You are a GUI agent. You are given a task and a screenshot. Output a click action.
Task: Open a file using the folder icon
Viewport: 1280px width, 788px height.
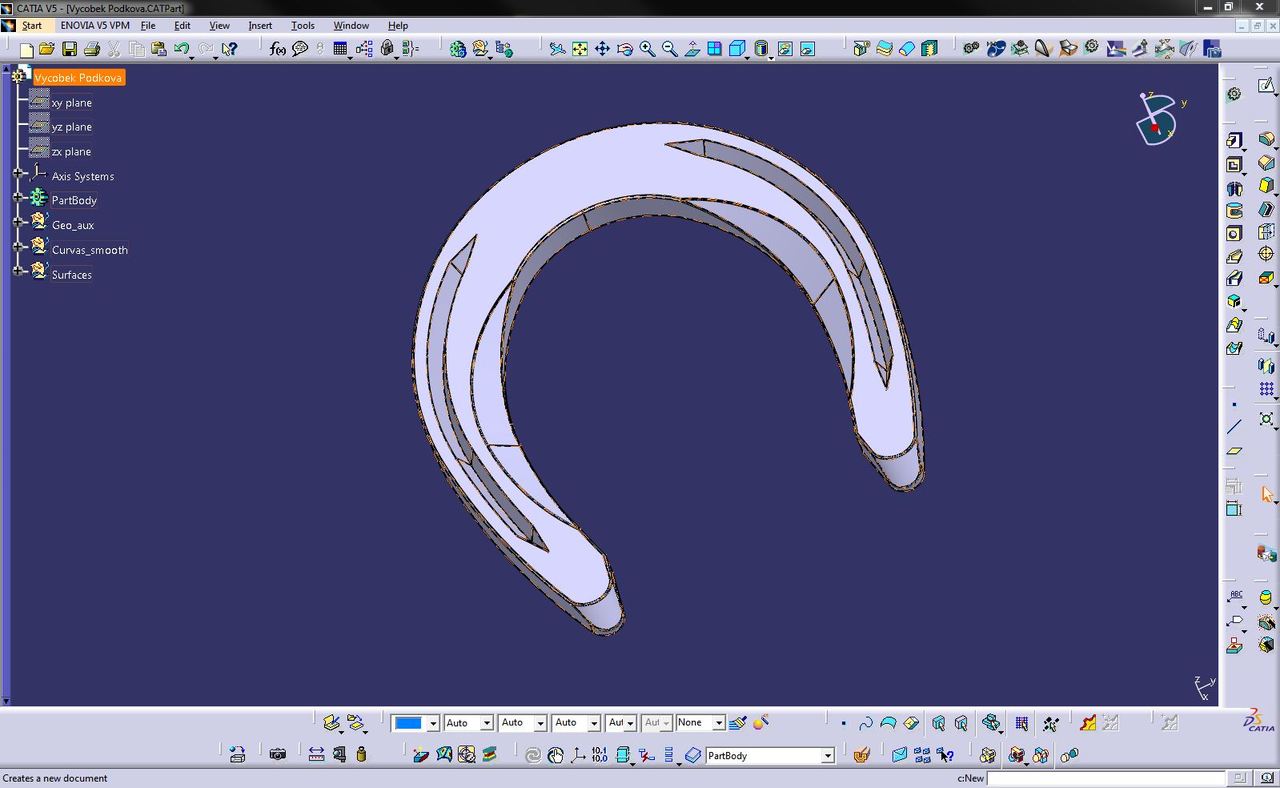click(x=47, y=49)
